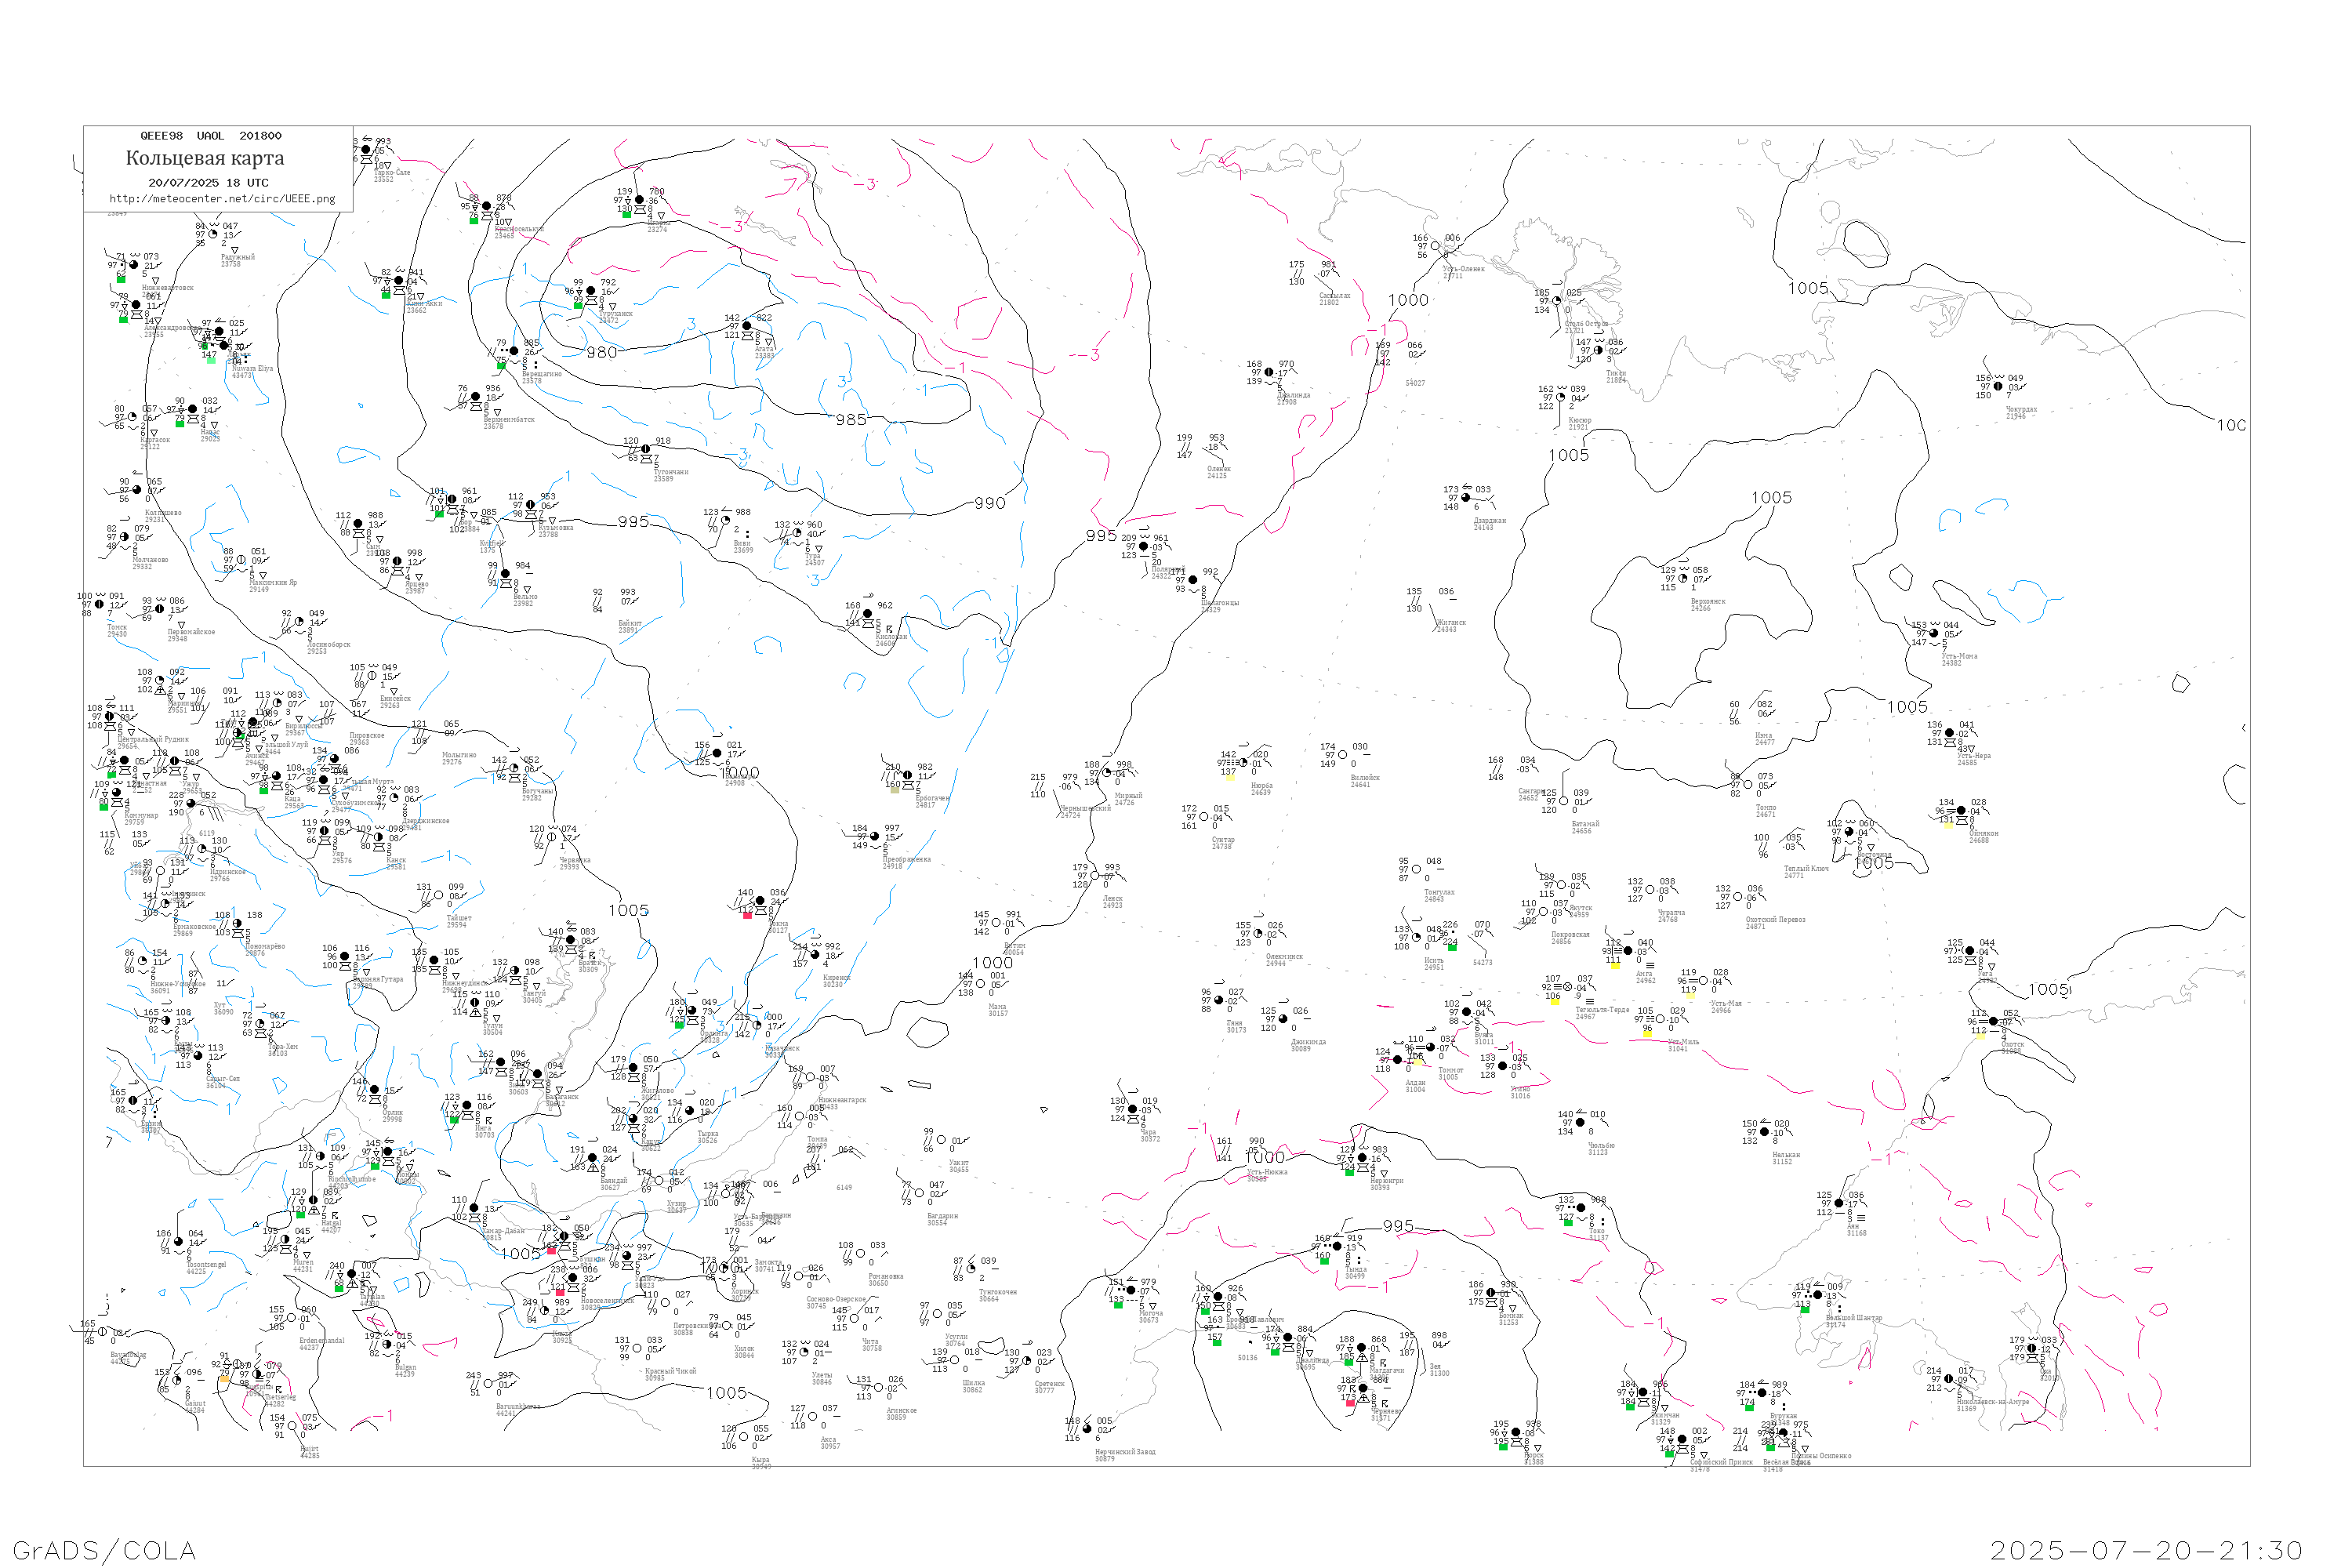2352x1568 pixels.
Task: Click the green square at Верещагино station
Action: click(x=501, y=366)
